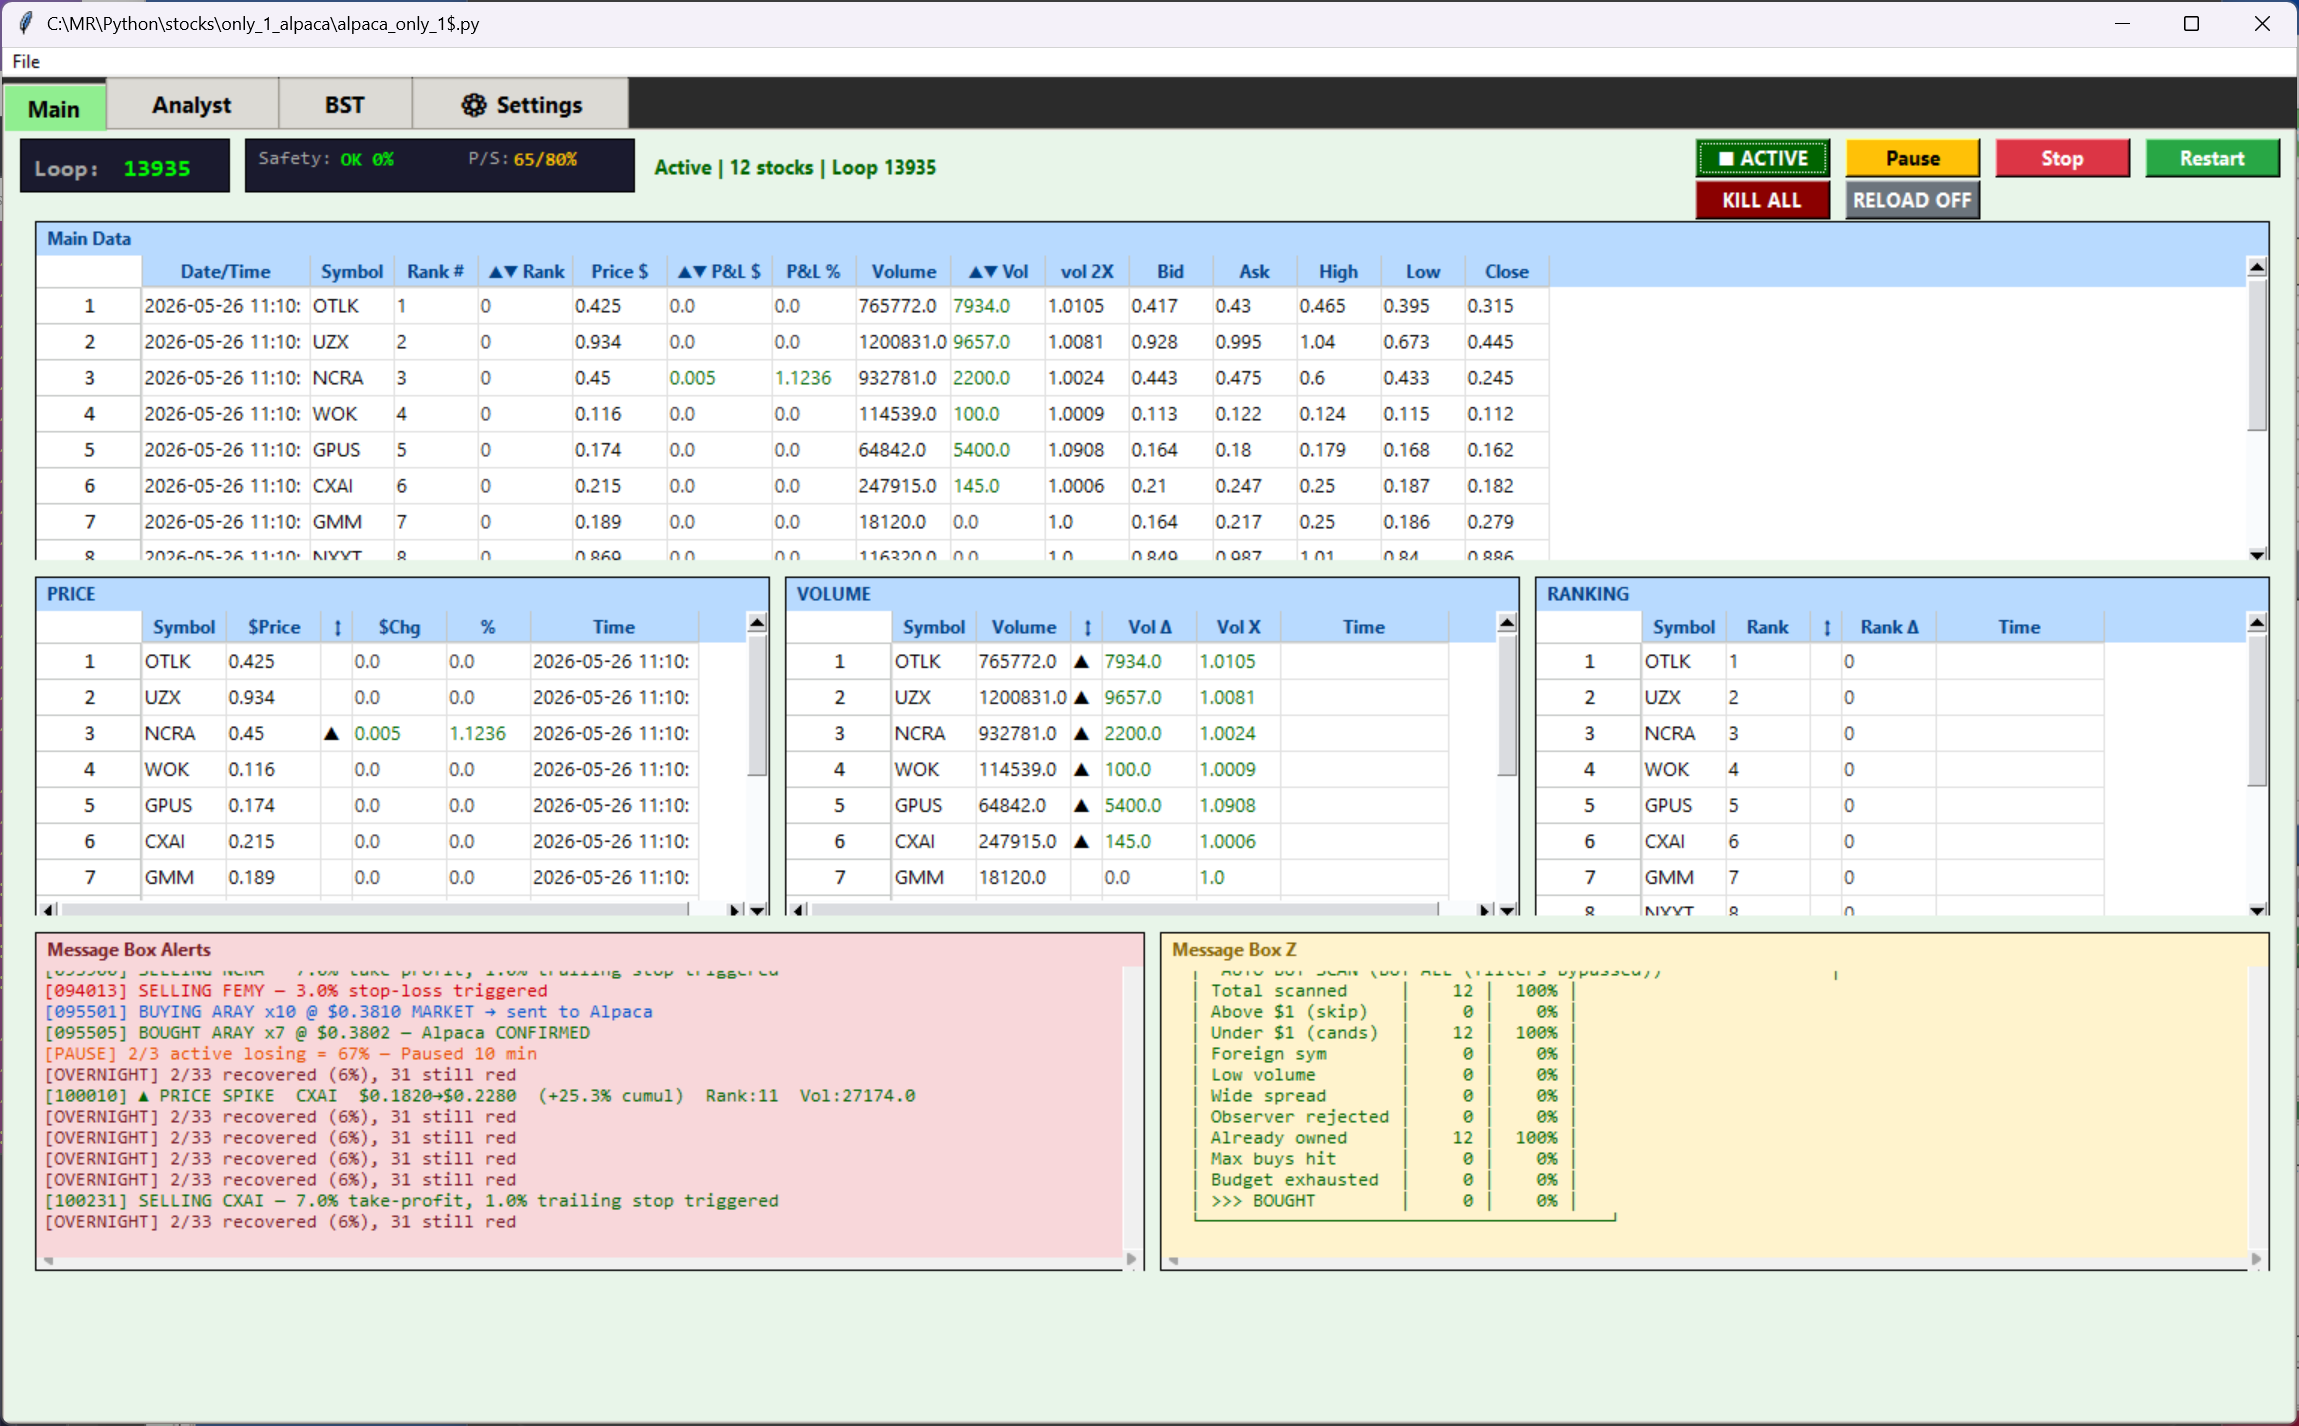This screenshot has height=1426, width=2299.
Task: Sort Main Data by ▲▼ Rank column
Action: (x=526, y=271)
